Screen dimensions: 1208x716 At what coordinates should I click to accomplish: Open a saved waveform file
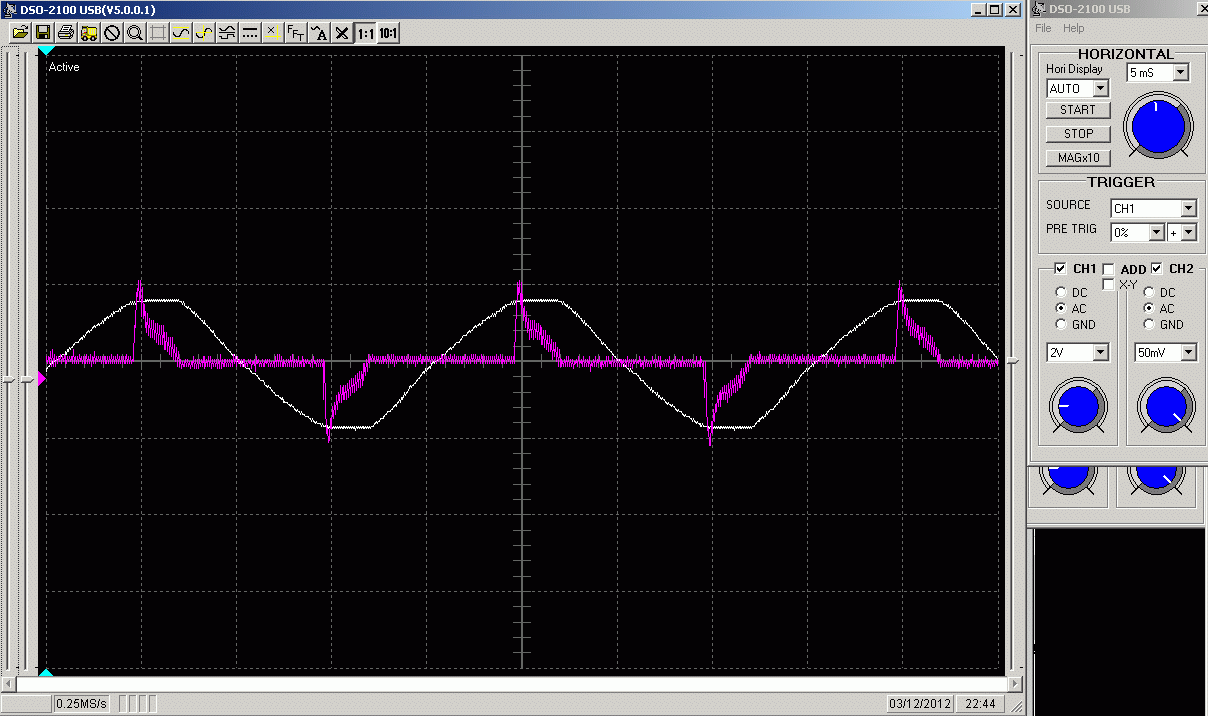(20, 33)
